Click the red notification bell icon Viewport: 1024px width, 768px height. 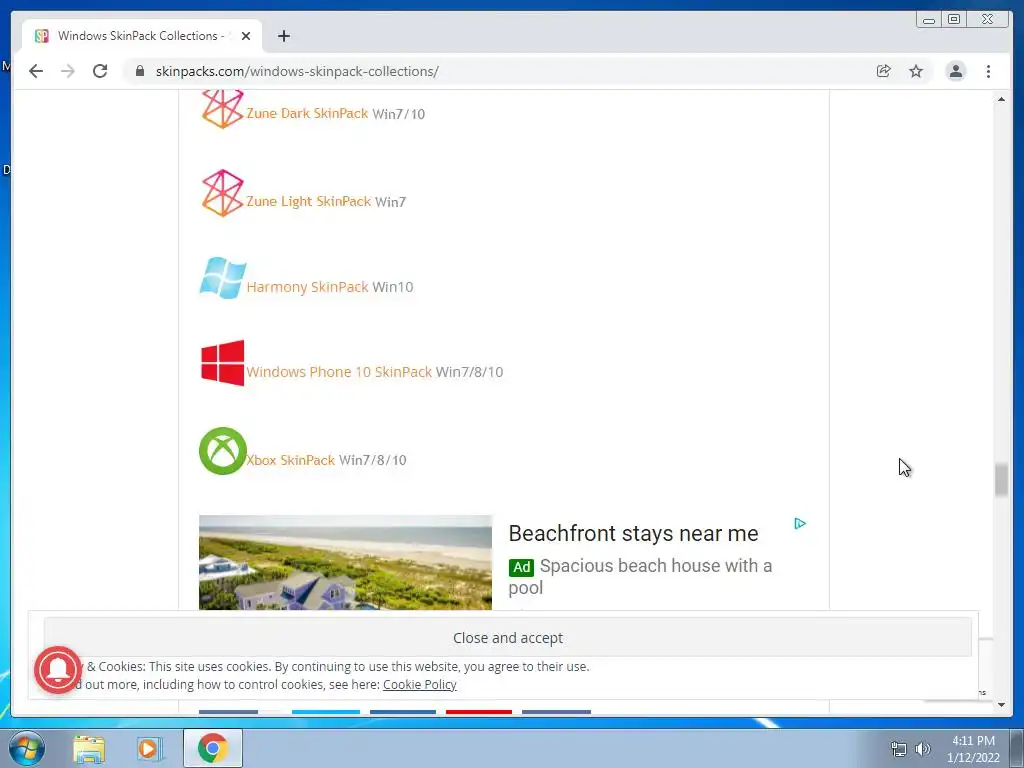tap(58, 670)
